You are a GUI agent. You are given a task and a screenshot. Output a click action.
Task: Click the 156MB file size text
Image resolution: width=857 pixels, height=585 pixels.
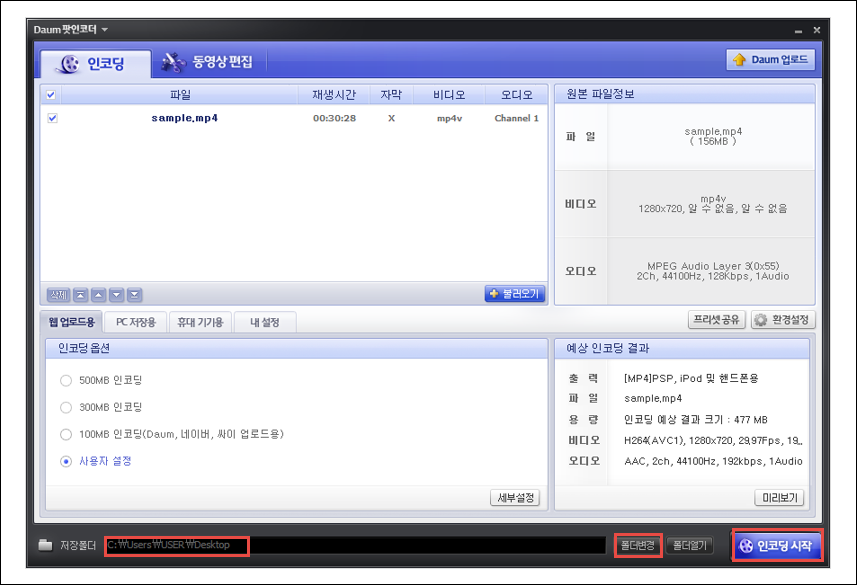click(x=713, y=142)
